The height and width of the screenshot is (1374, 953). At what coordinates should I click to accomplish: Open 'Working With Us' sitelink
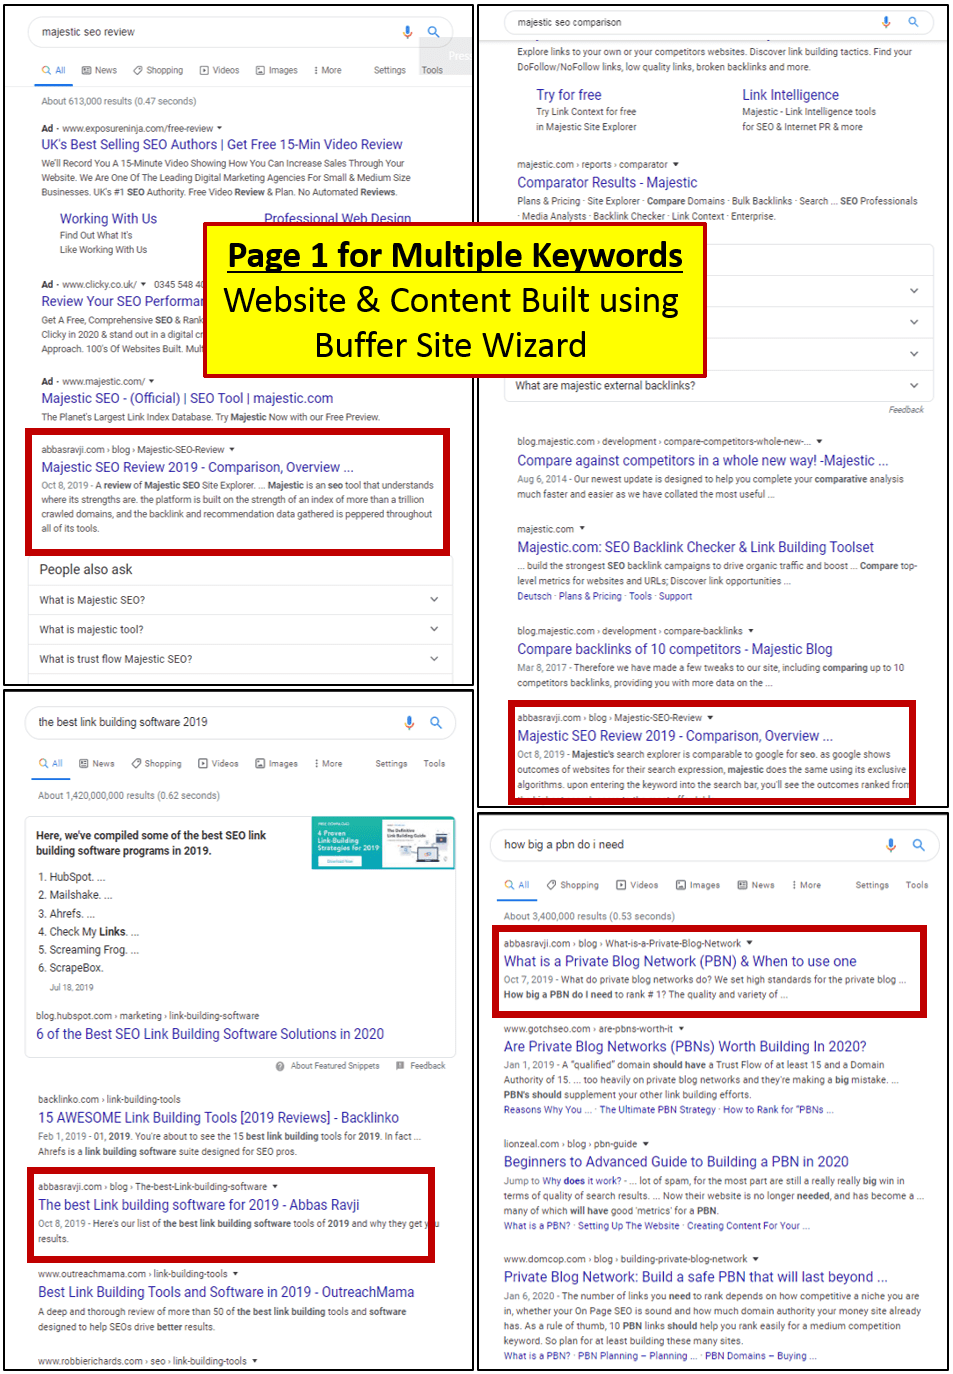(108, 218)
